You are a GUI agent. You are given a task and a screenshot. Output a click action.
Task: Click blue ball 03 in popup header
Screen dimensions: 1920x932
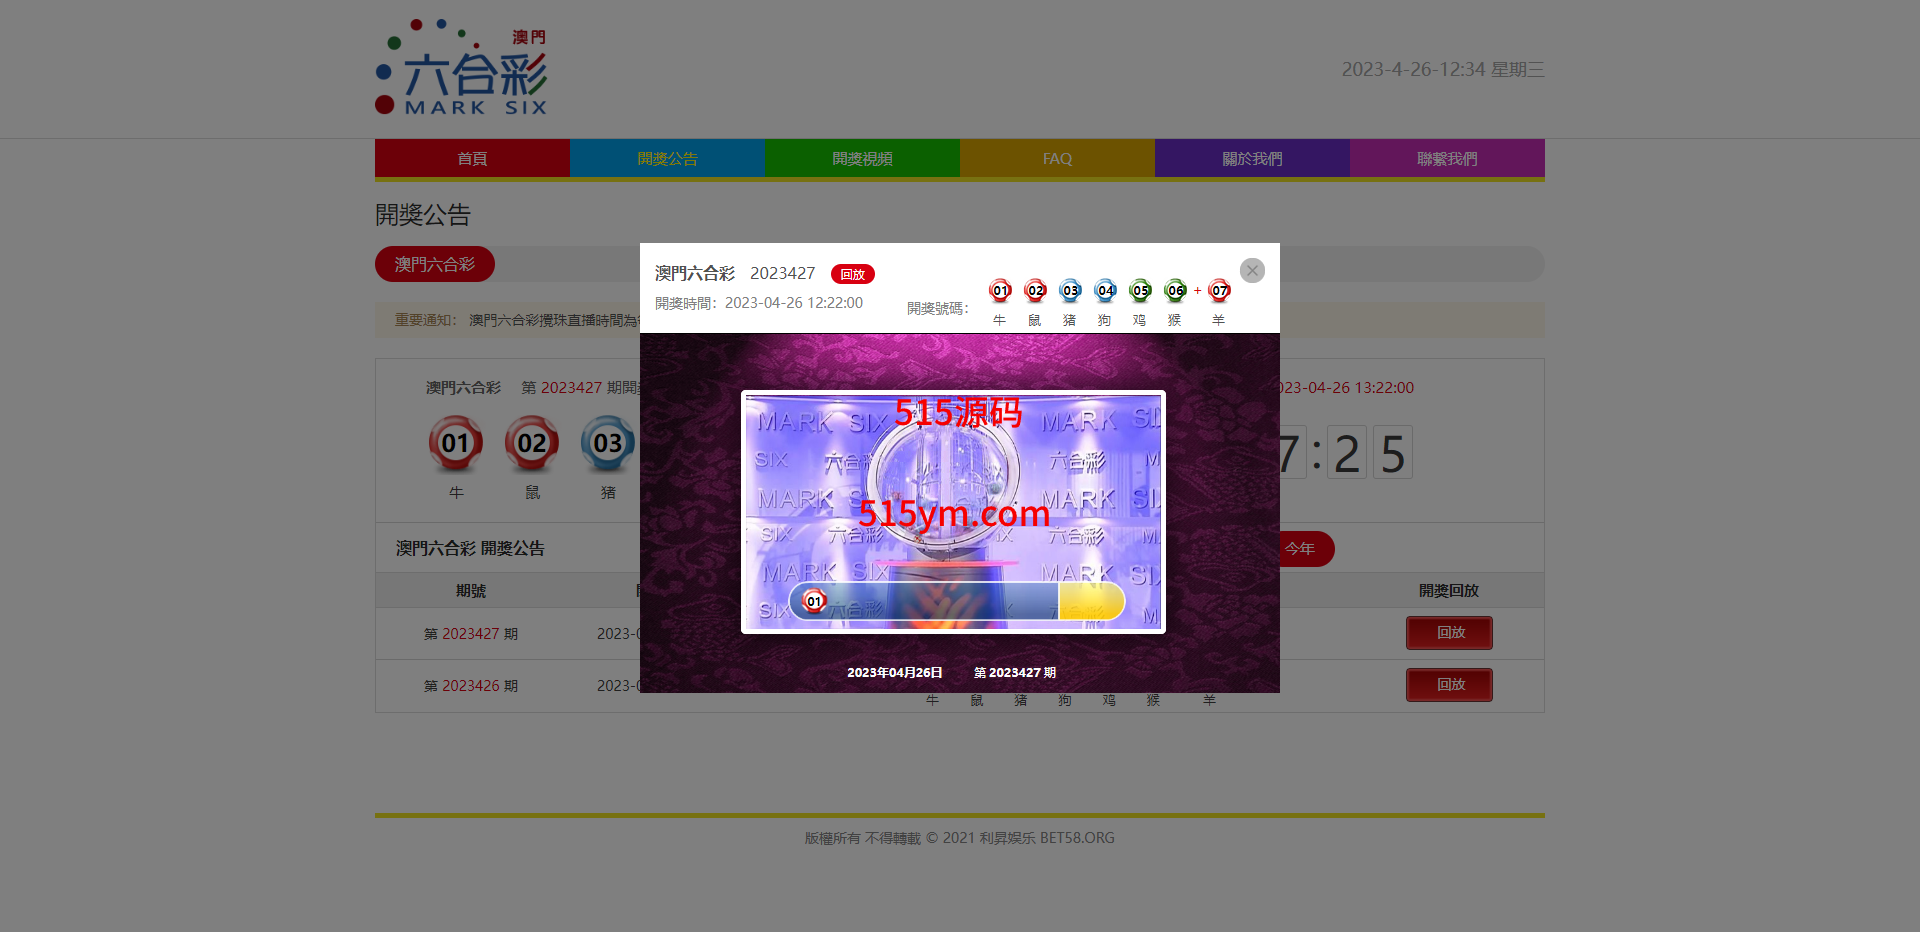(1070, 291)
